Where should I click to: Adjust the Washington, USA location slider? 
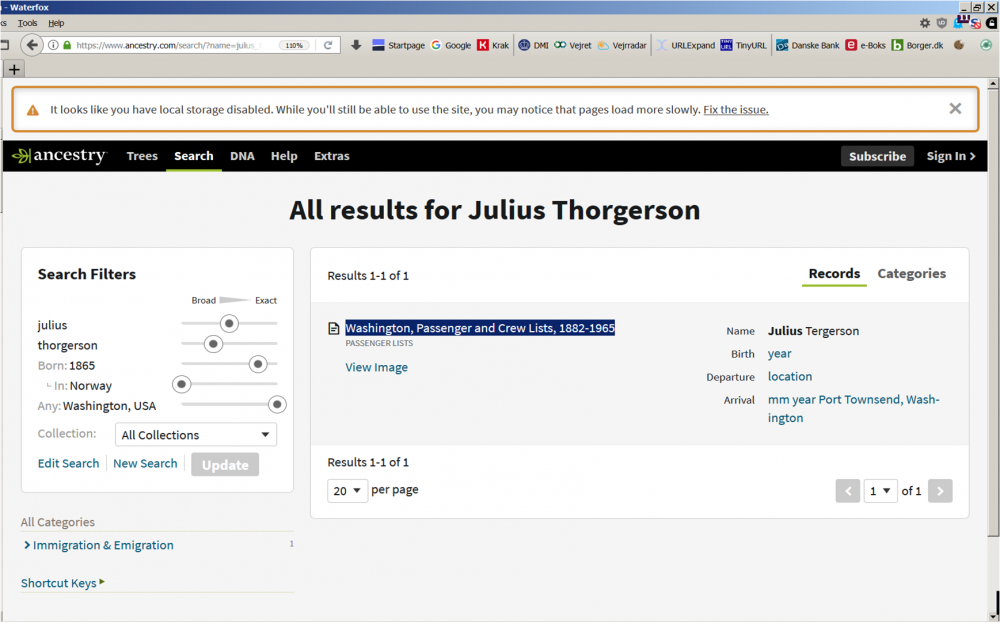click(x=277, y=405)
